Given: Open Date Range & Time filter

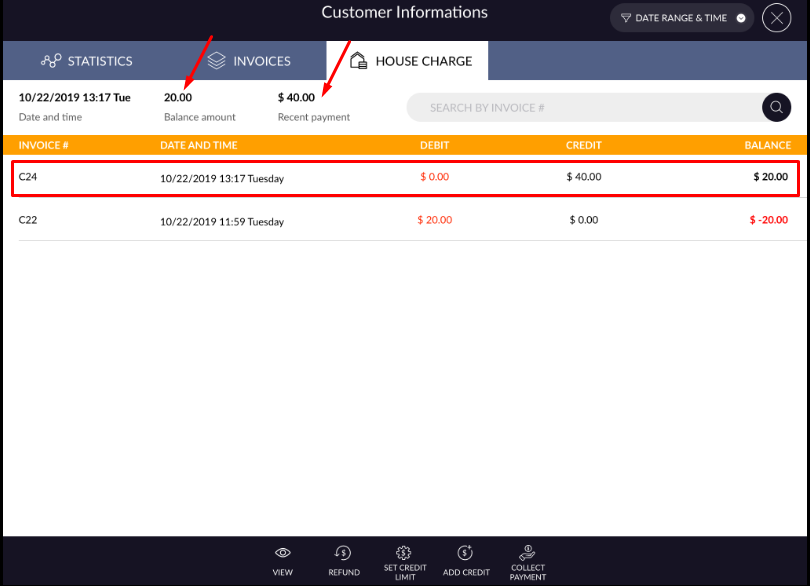Looking at the screenshot, I should [x=681, y=18].
